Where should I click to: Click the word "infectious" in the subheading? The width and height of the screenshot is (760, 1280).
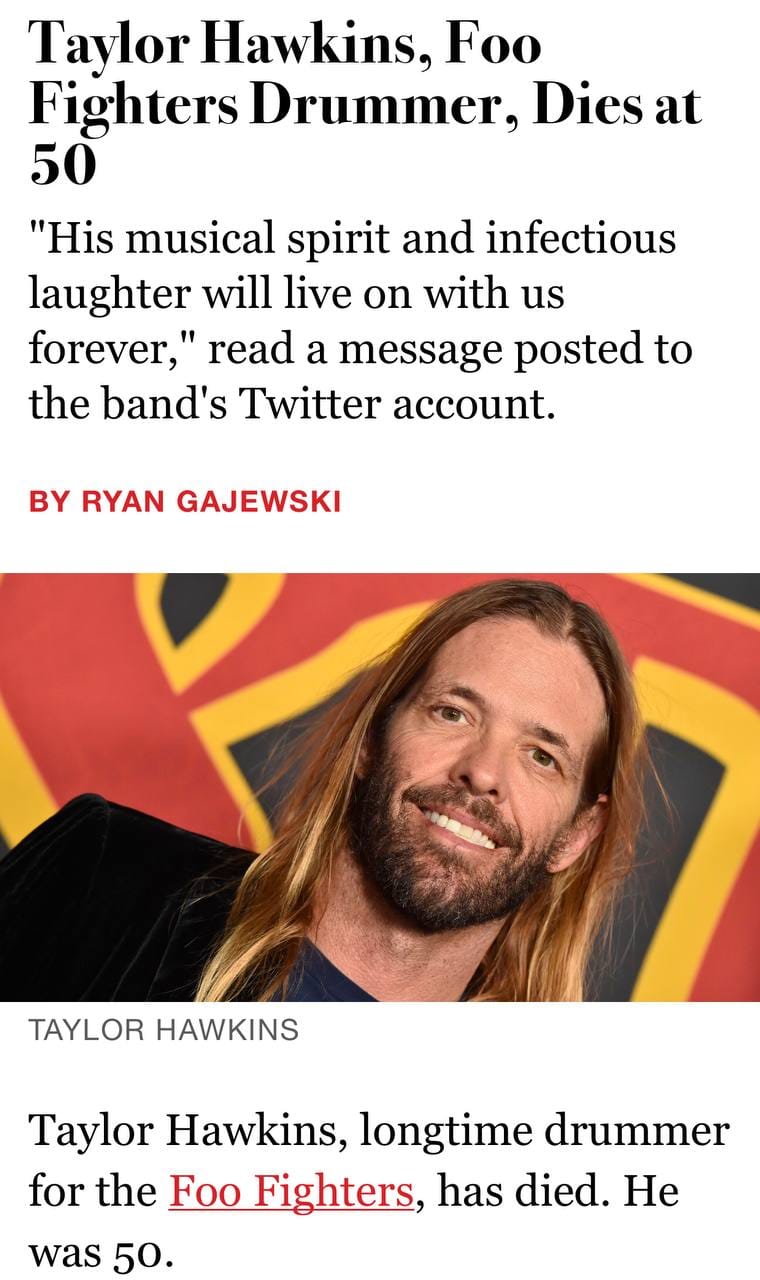[580, 239]
